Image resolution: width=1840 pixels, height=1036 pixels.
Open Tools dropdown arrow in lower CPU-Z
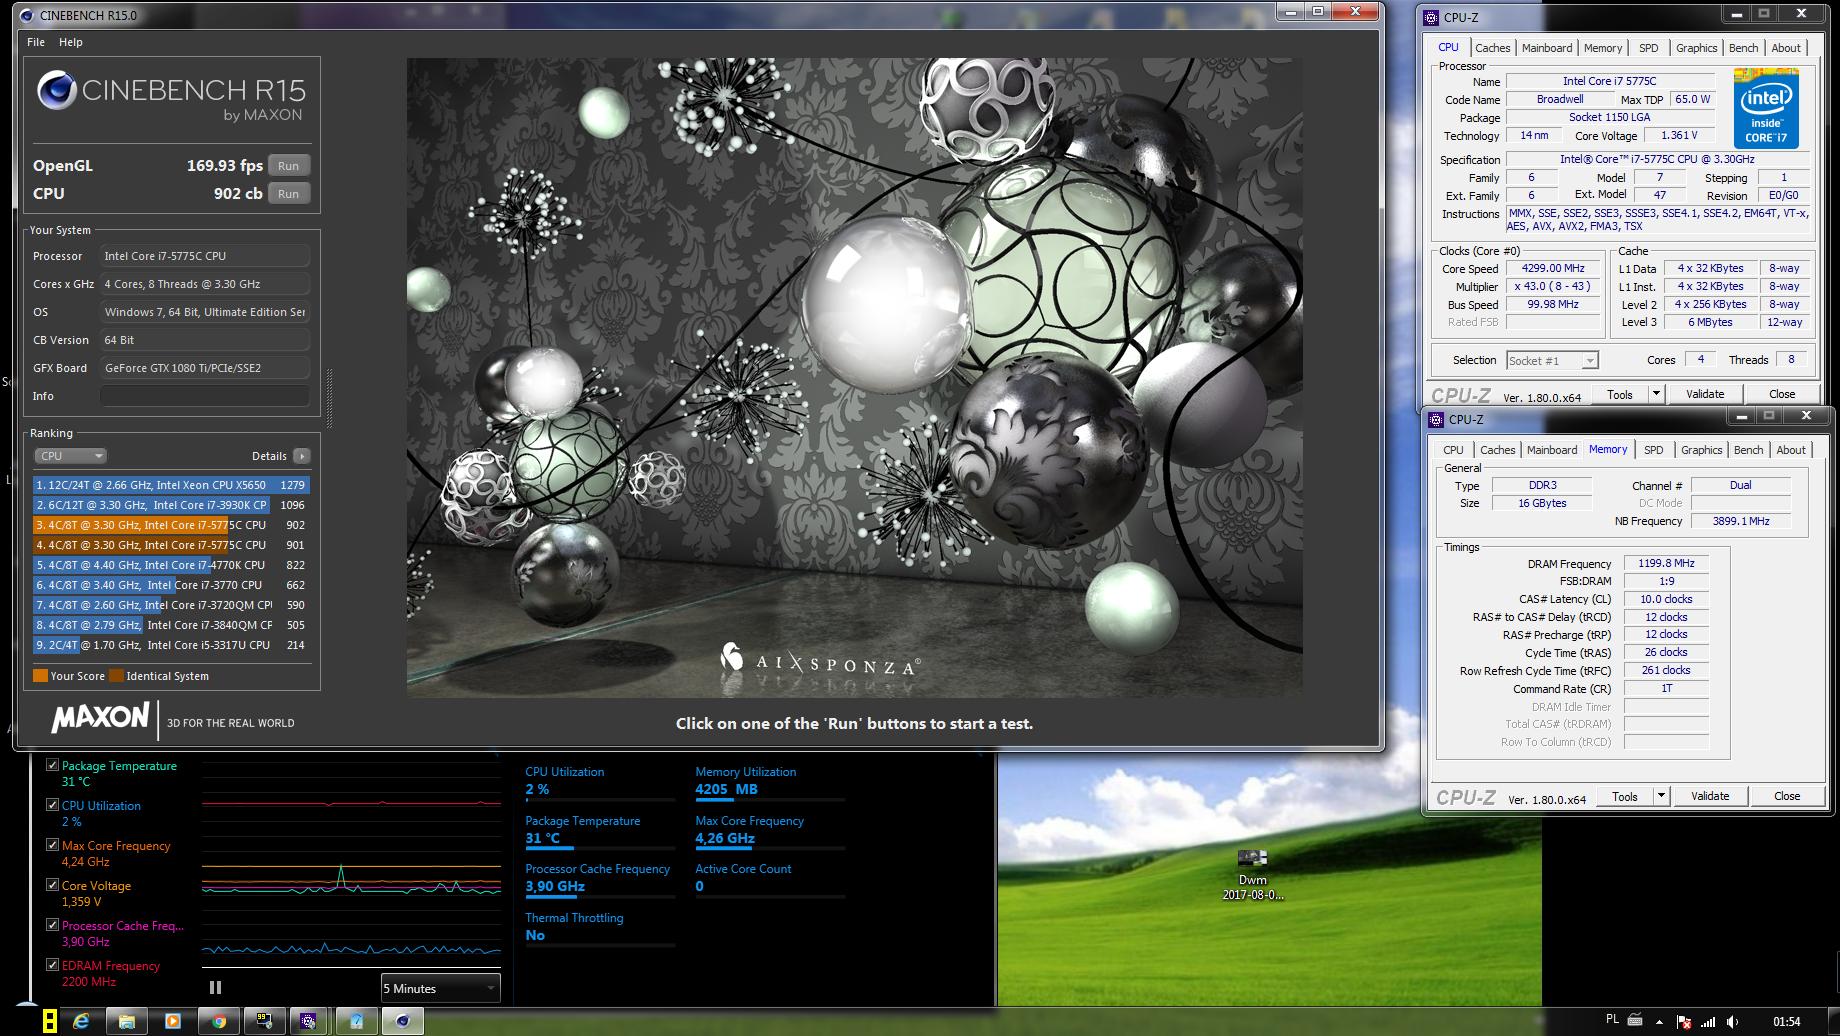1660,796
